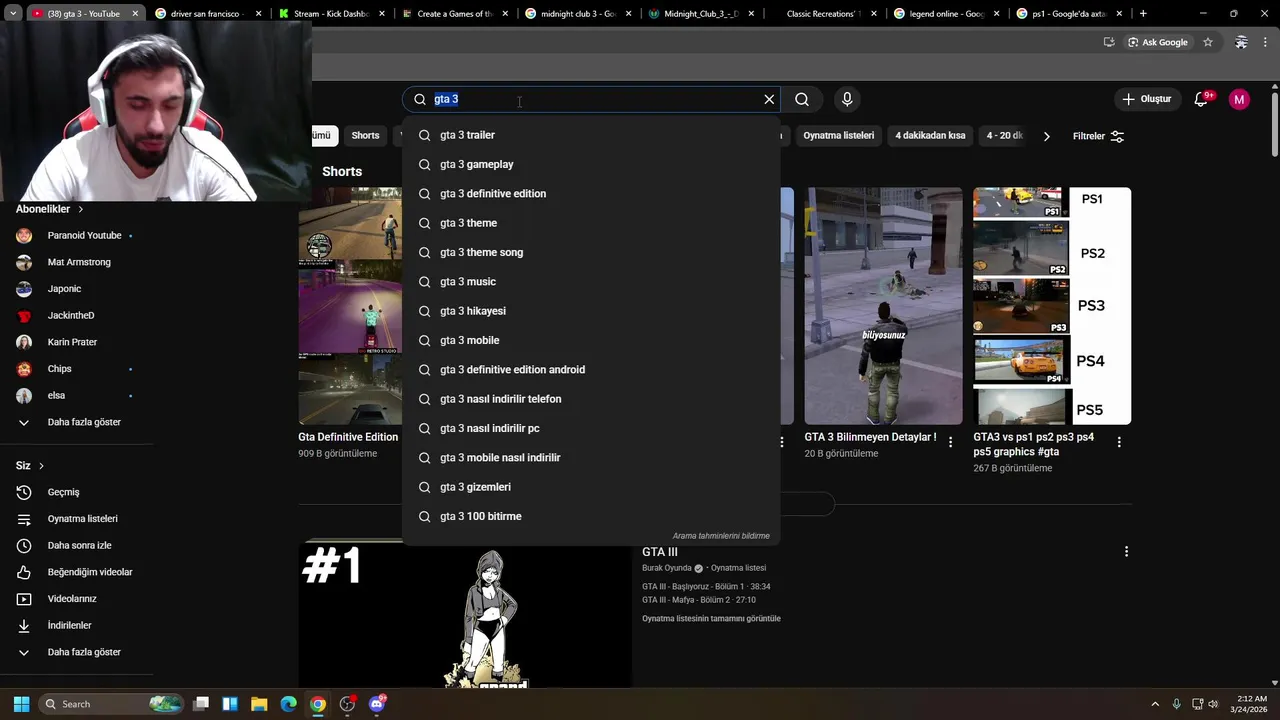The width and height of the screenshot is (1280, 720).
Task: Select the Shorts filter chip
Action: click(x=365, y=135)
